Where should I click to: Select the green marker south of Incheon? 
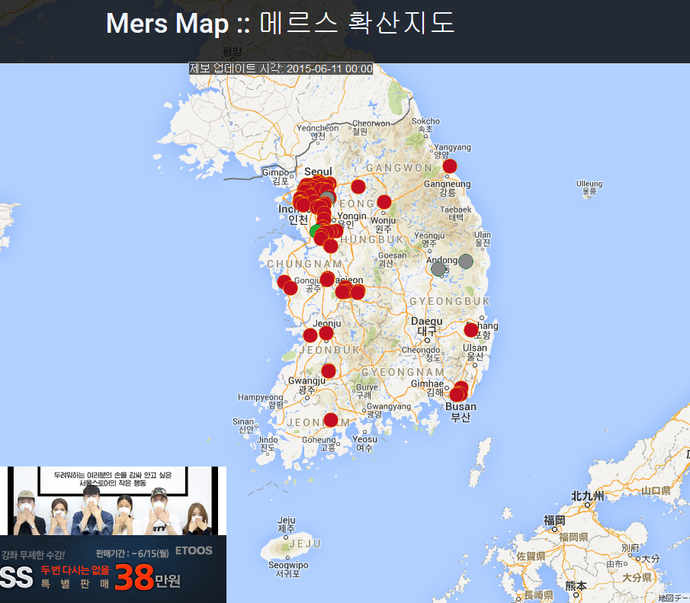[x=314, y=231]
